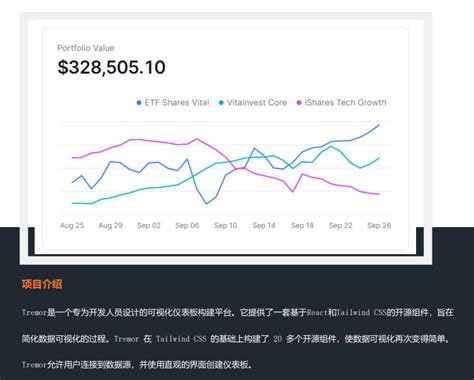Screen dimensions: 474x380
Task: Click the orange 项目介绍 heading
Action: (x=42, y=284)
